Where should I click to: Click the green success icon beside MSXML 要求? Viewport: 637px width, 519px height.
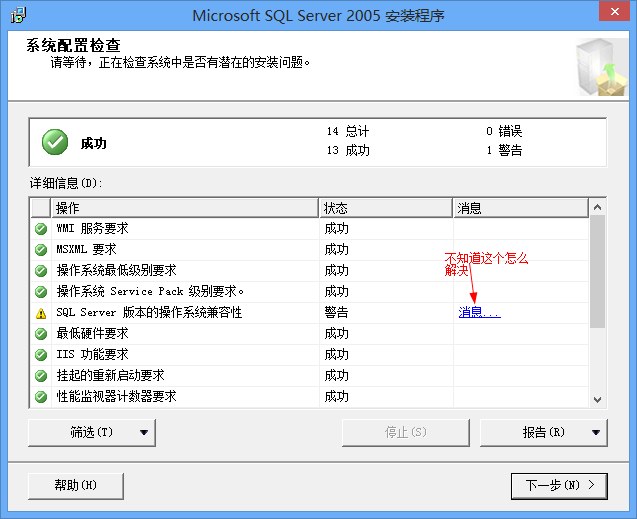[x=41, y=250]
